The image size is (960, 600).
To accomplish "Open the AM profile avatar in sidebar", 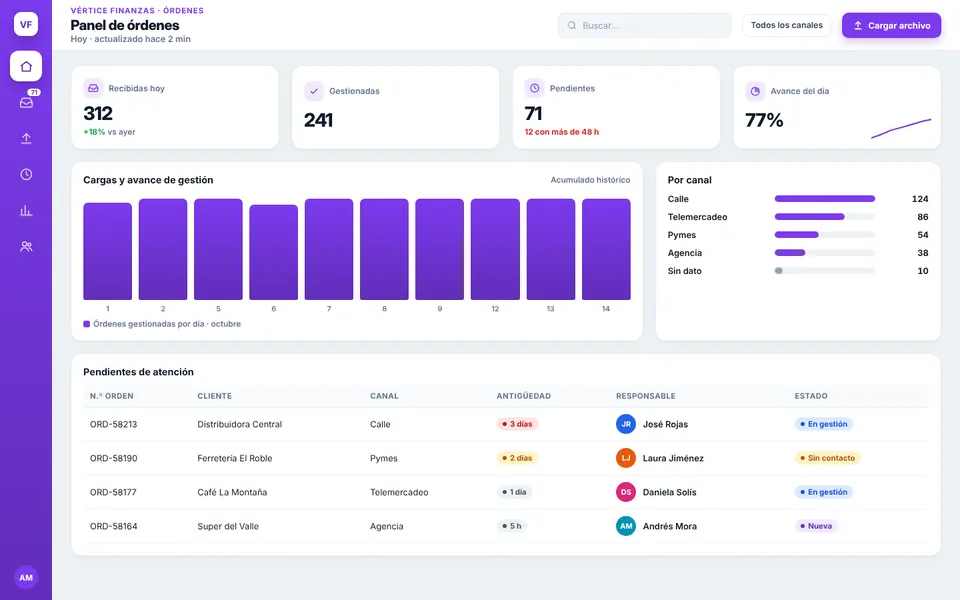I will coord(26,577).
